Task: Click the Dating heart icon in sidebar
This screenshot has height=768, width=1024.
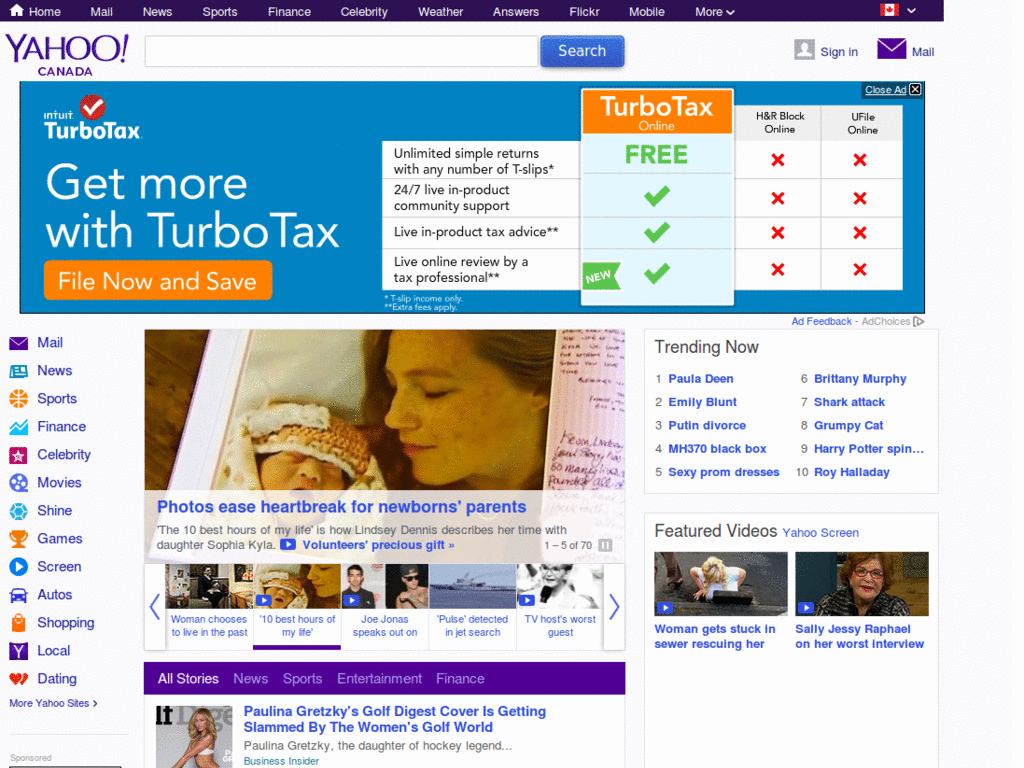Action: click(x=18, y=679)
